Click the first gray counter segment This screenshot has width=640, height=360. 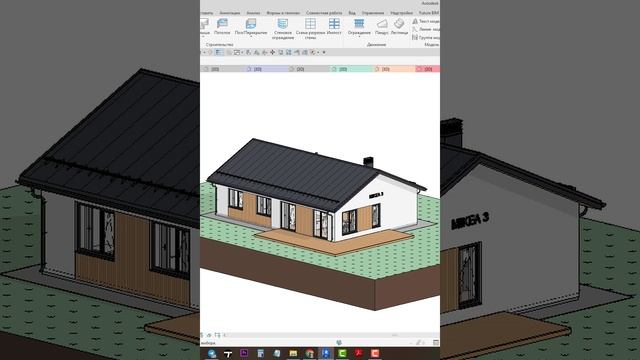tap(222, 69)
